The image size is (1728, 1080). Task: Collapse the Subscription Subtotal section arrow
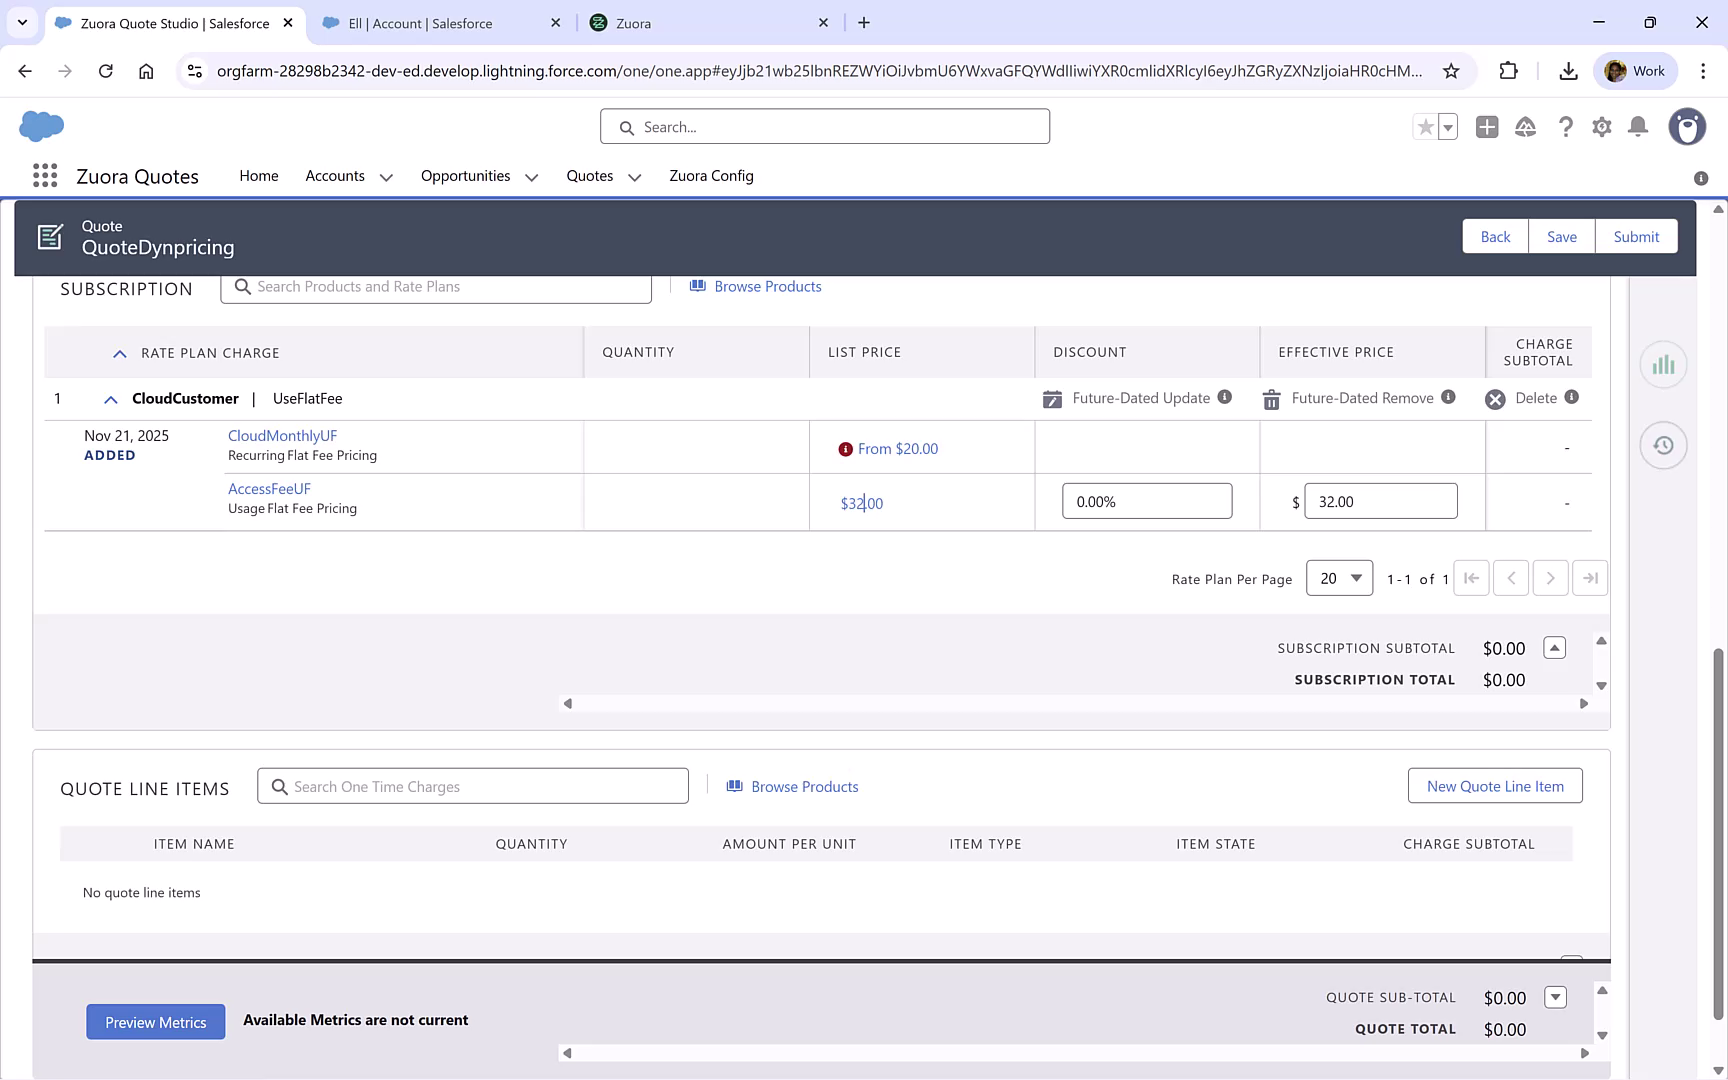[x=1554, y=647]
